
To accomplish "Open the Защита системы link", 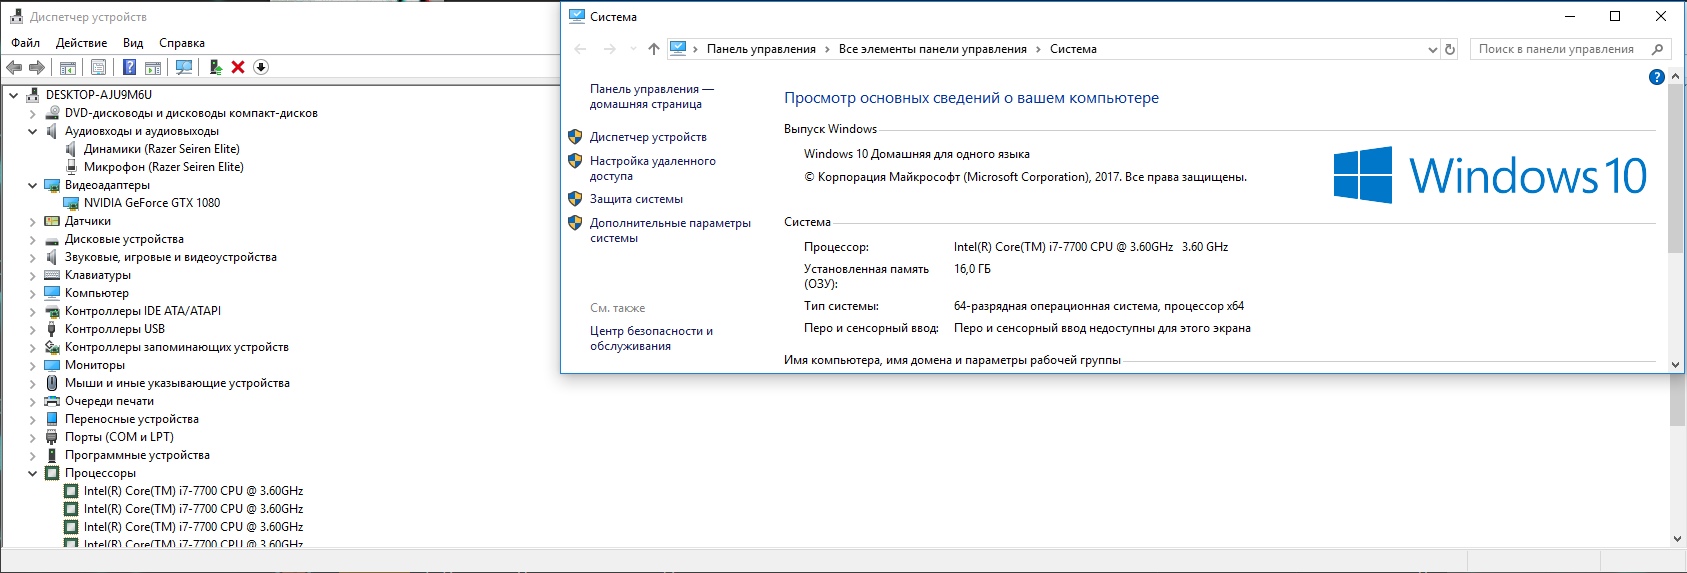I will (636, 199).
